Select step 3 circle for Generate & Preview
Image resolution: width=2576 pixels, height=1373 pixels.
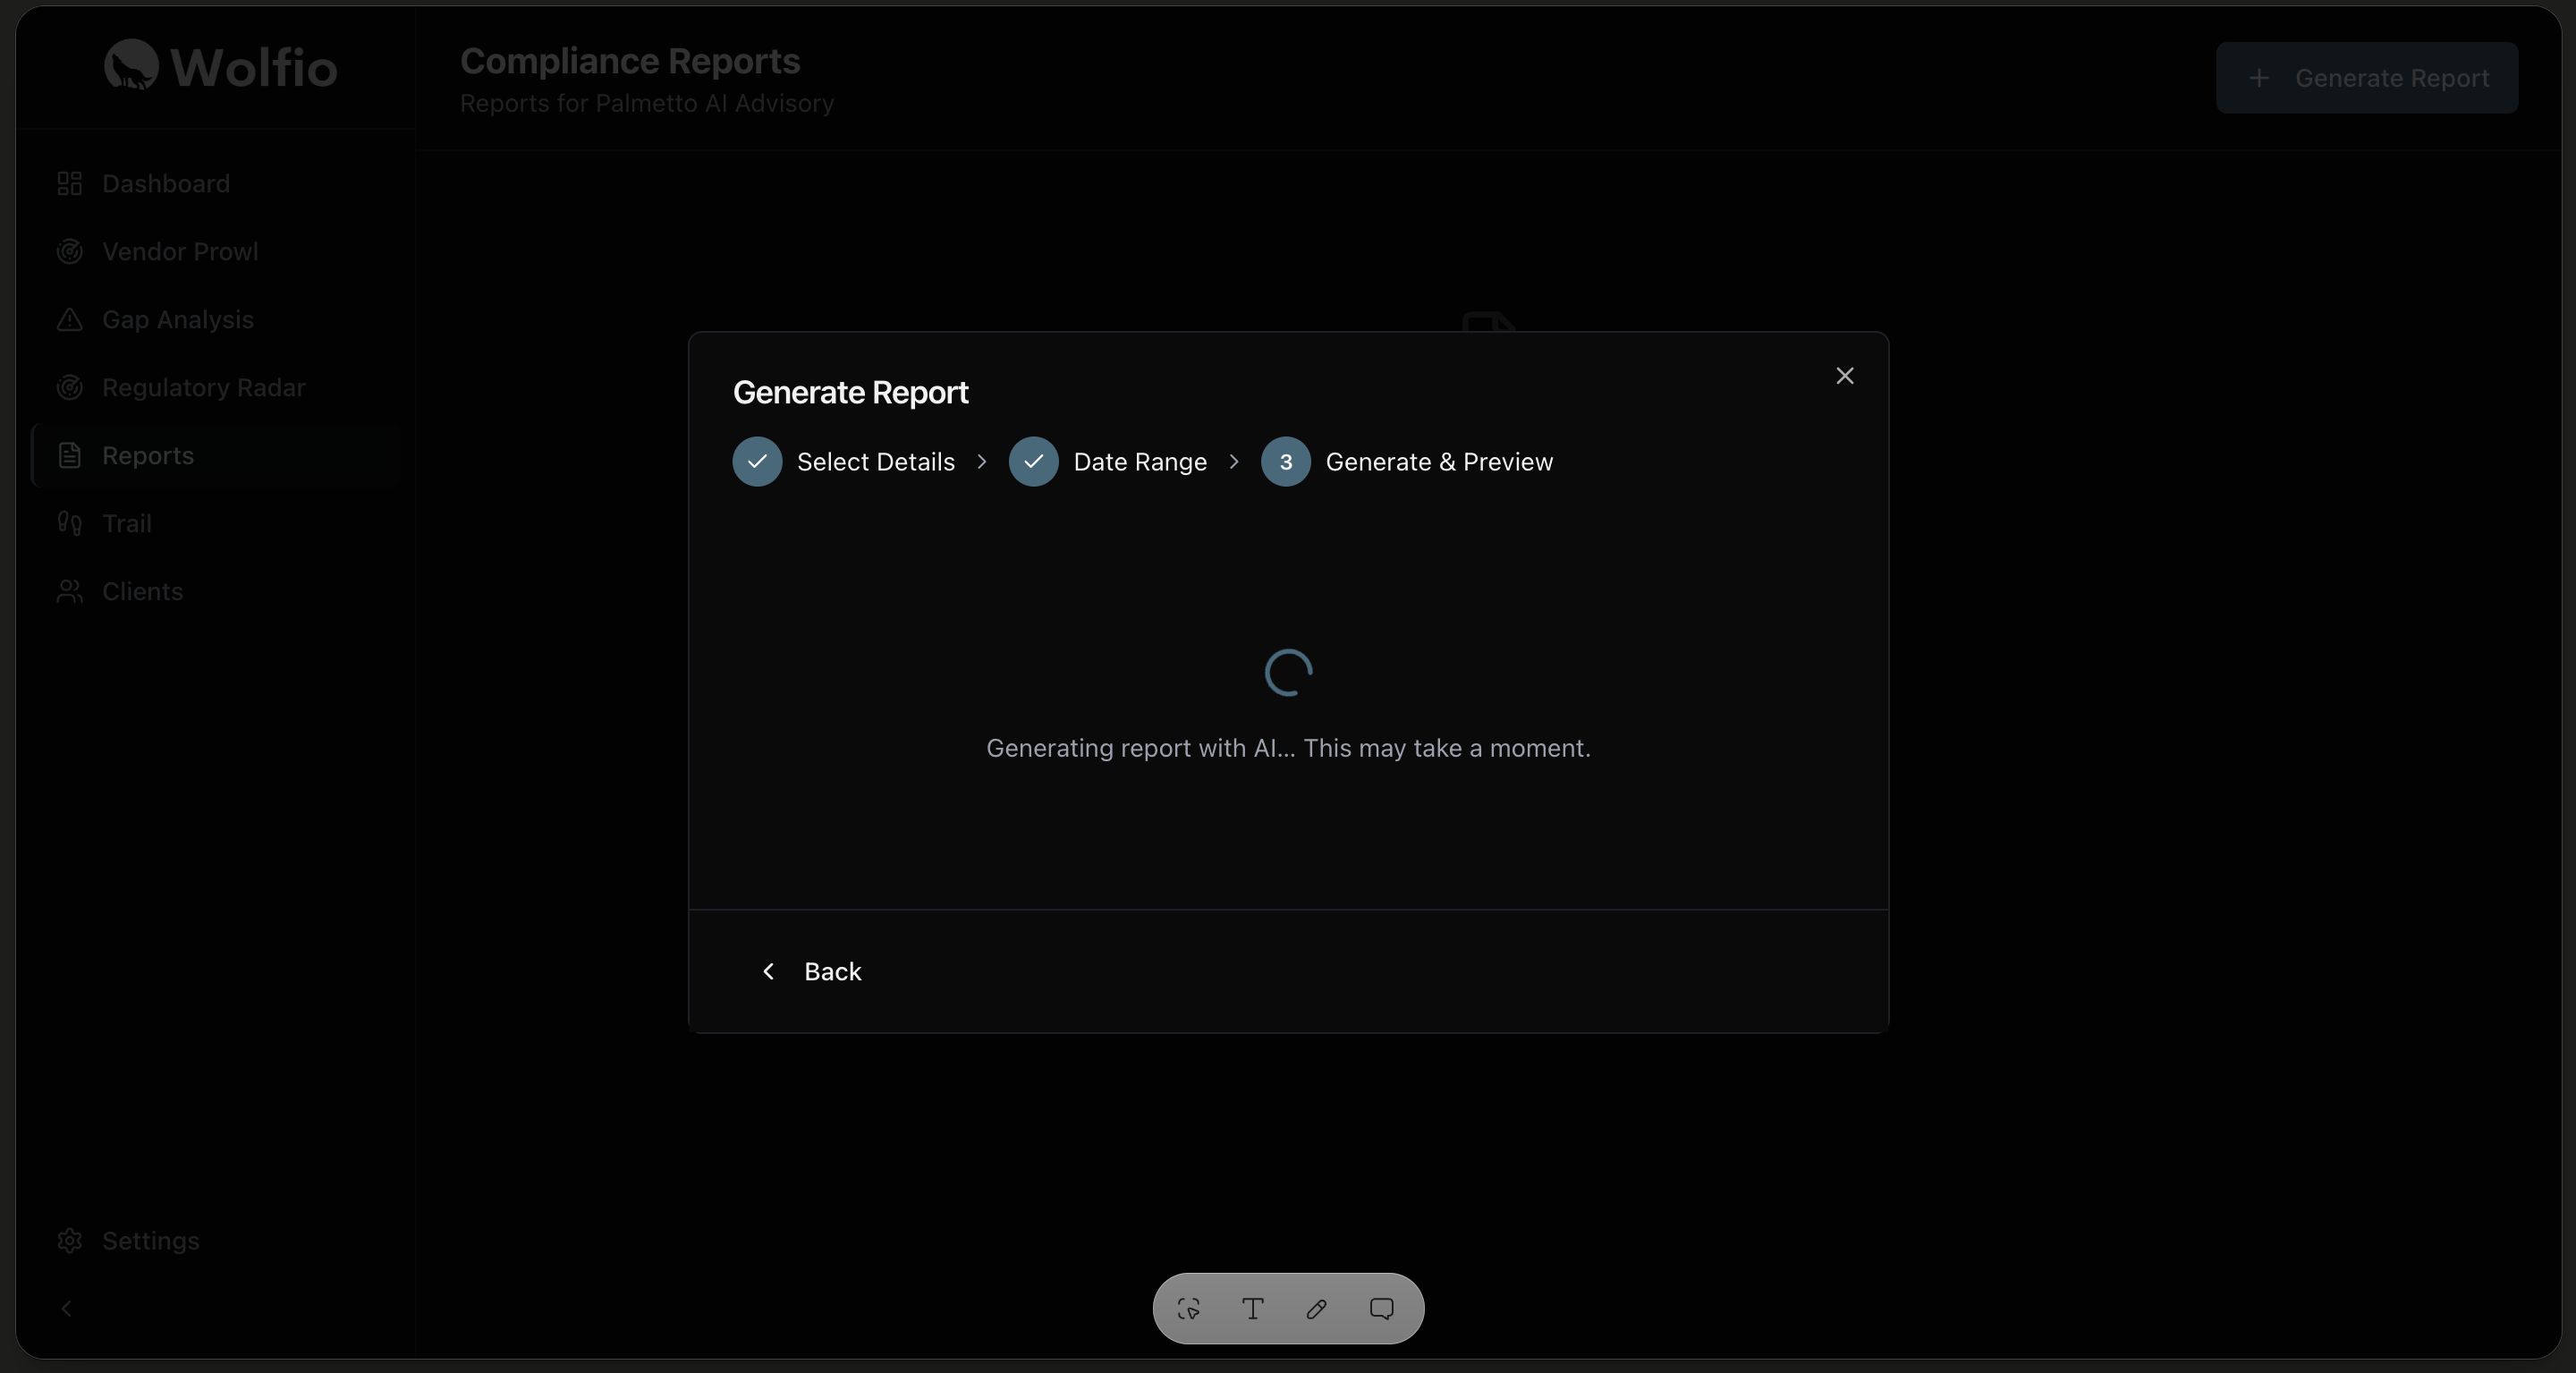tap(1285, 462)
